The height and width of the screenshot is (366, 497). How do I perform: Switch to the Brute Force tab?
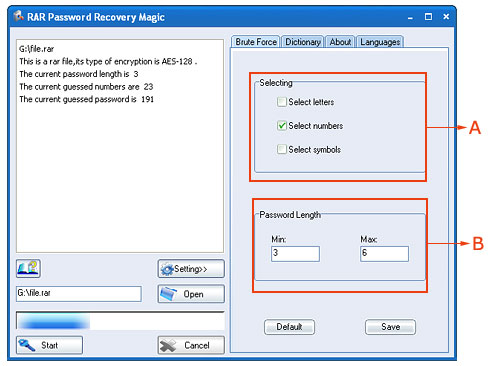pos(256,42)
